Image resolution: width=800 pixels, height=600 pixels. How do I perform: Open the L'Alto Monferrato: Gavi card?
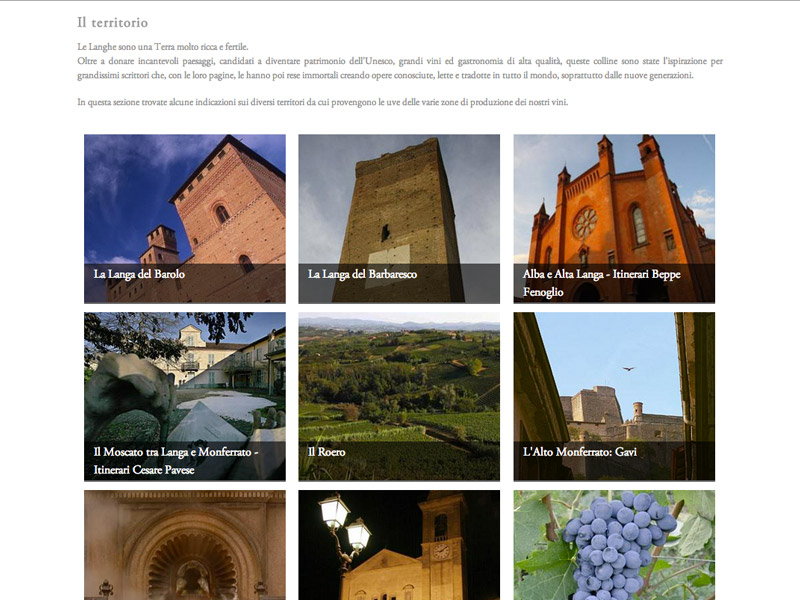pos(614,396)
